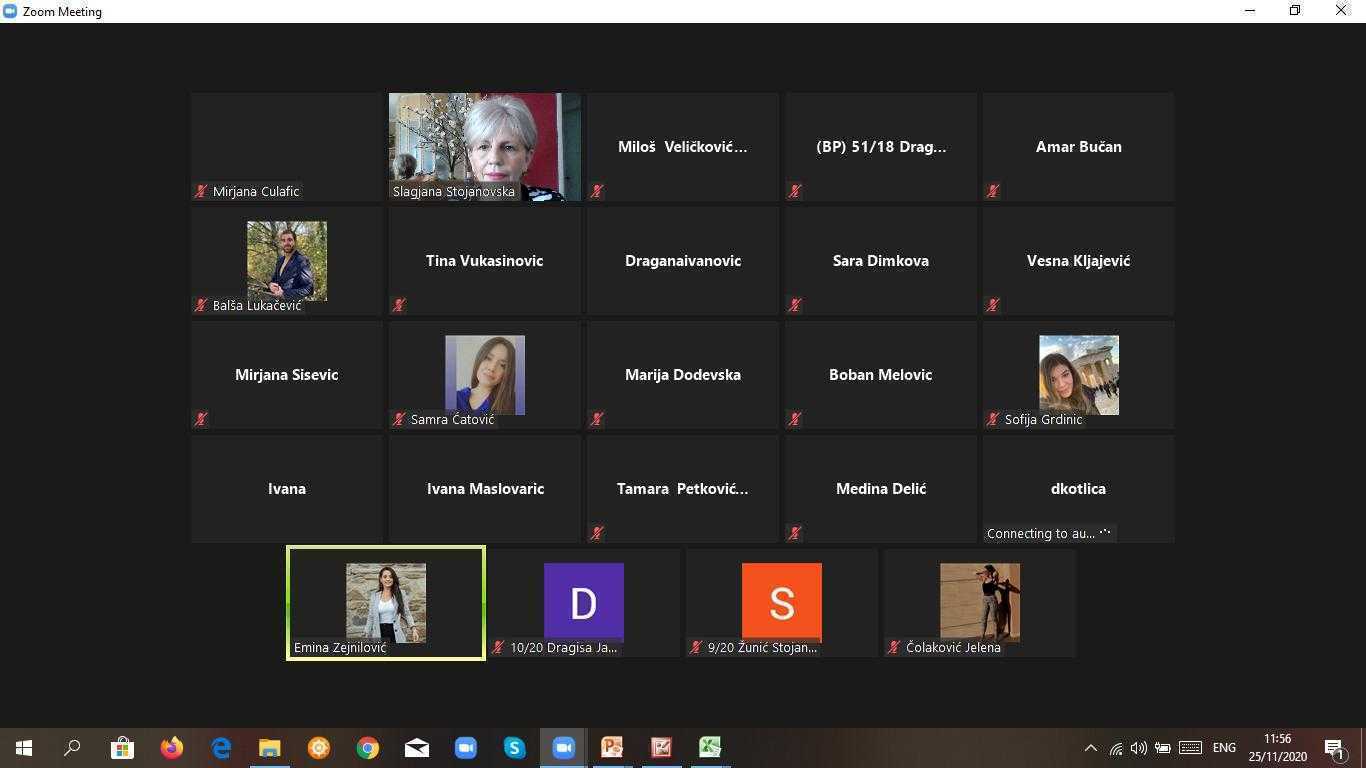
Task: Select Emina Zejnilović's highlighted tile
Action: pyautogui.click(x=386, y=603)
